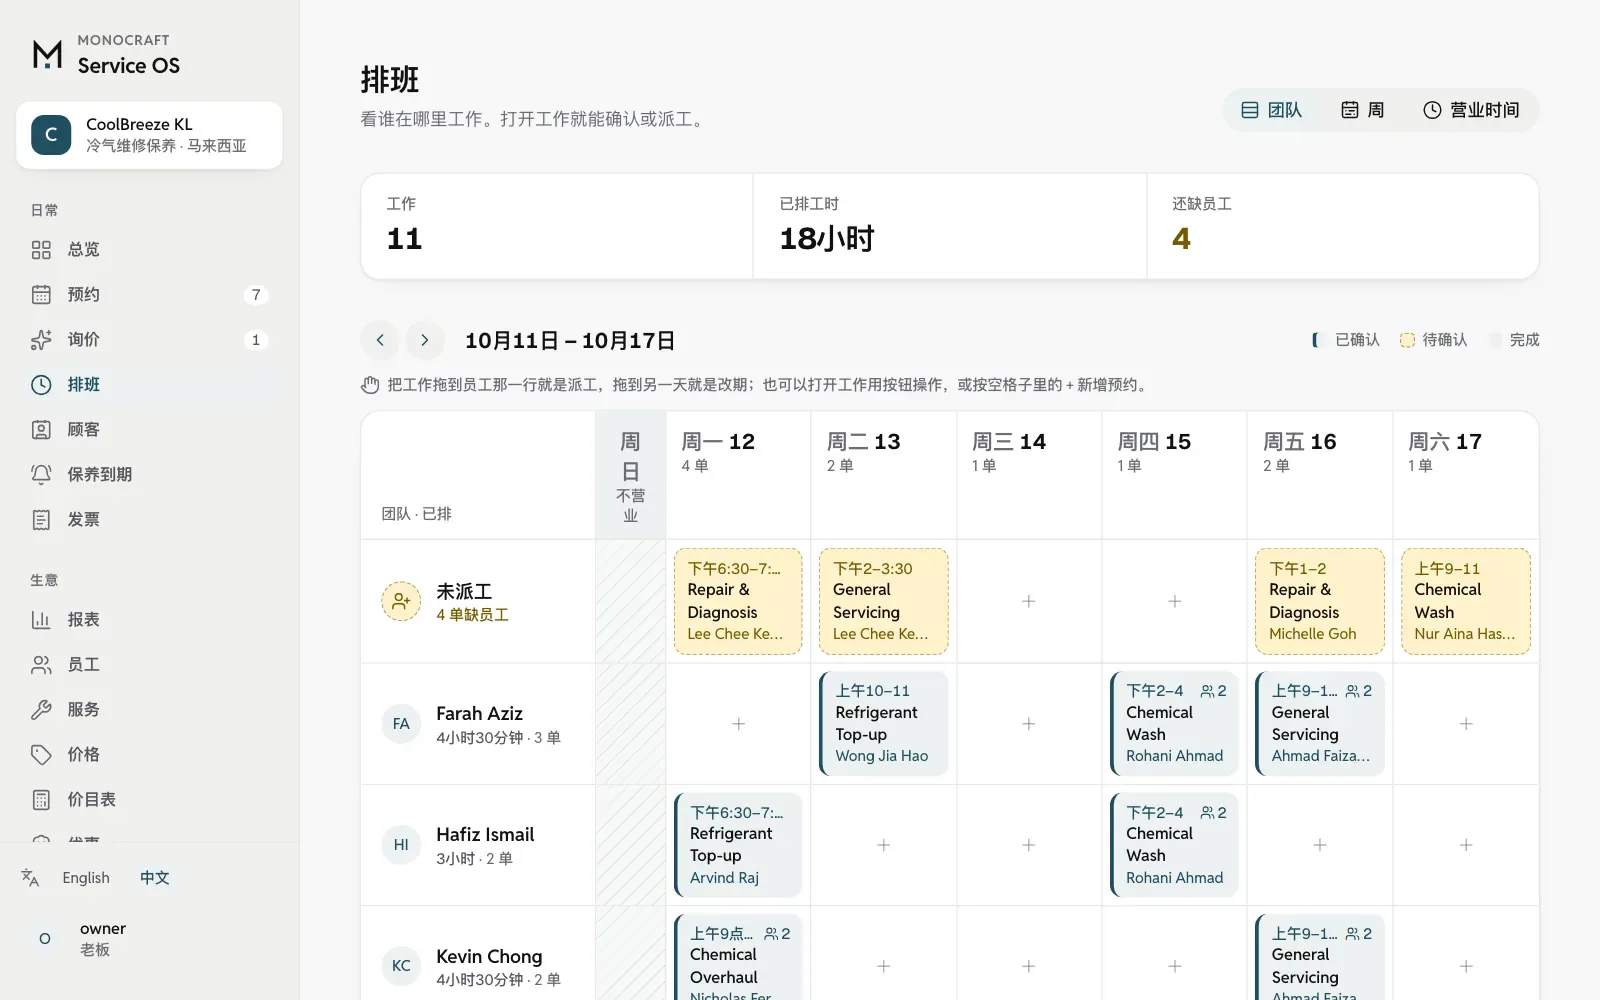Screen dimensions: 1600x1000
Task: Click the 已确认 legend swatch
Action: (1316, 340)
